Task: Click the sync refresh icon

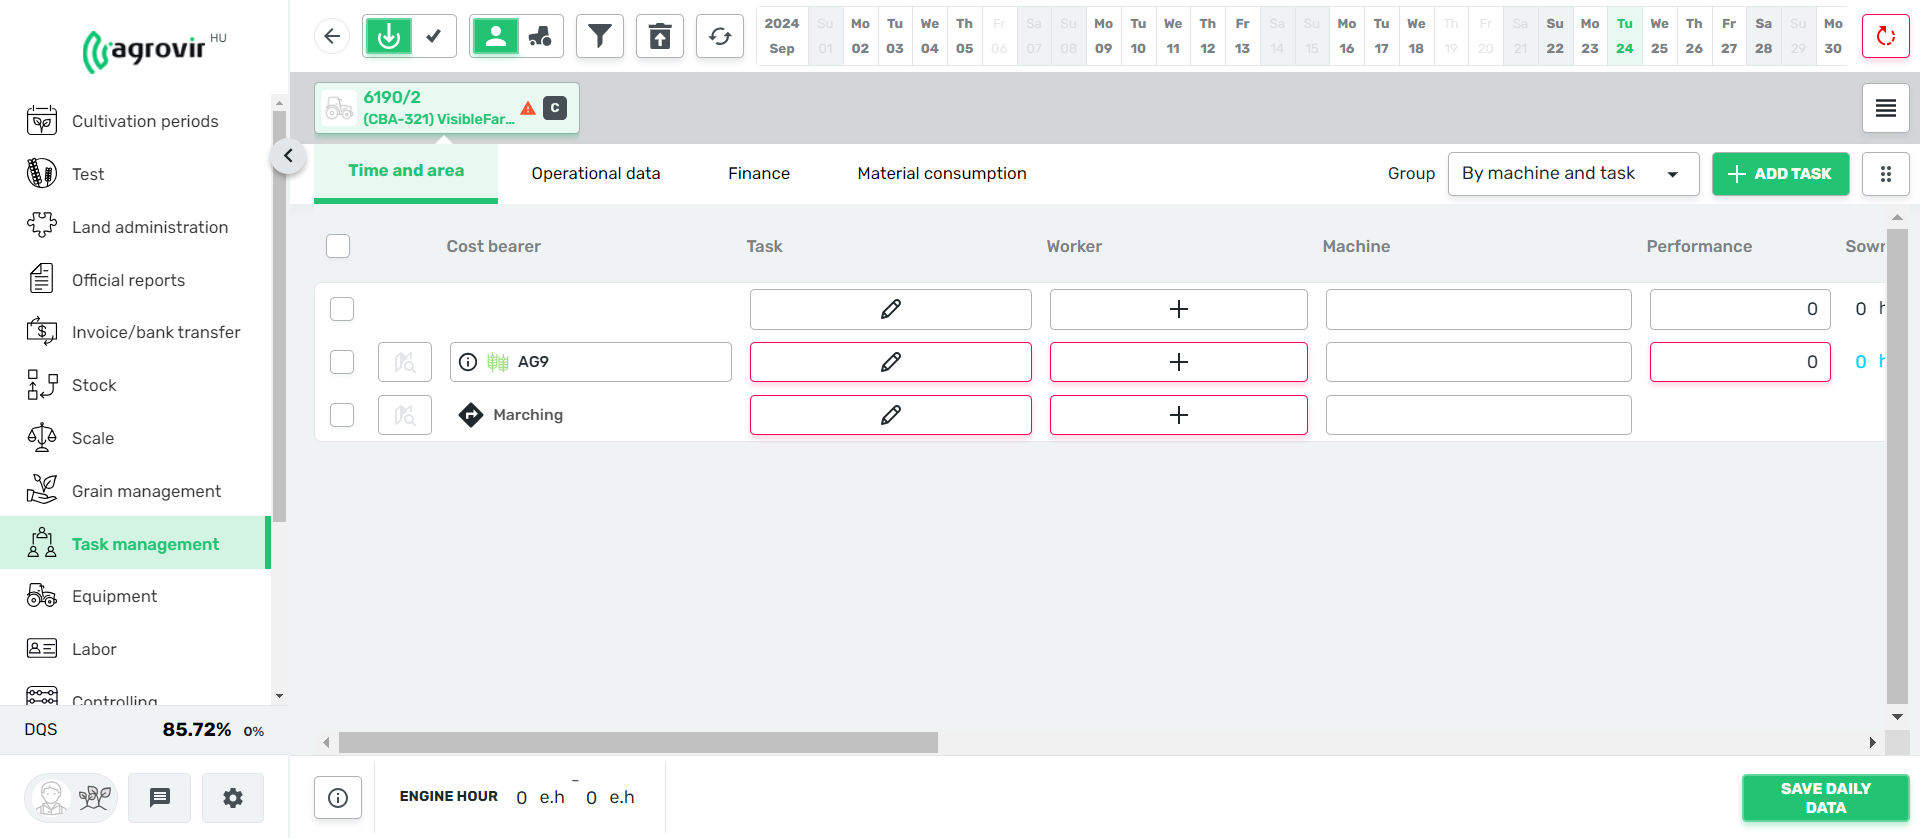Action: tap(720, 37)
